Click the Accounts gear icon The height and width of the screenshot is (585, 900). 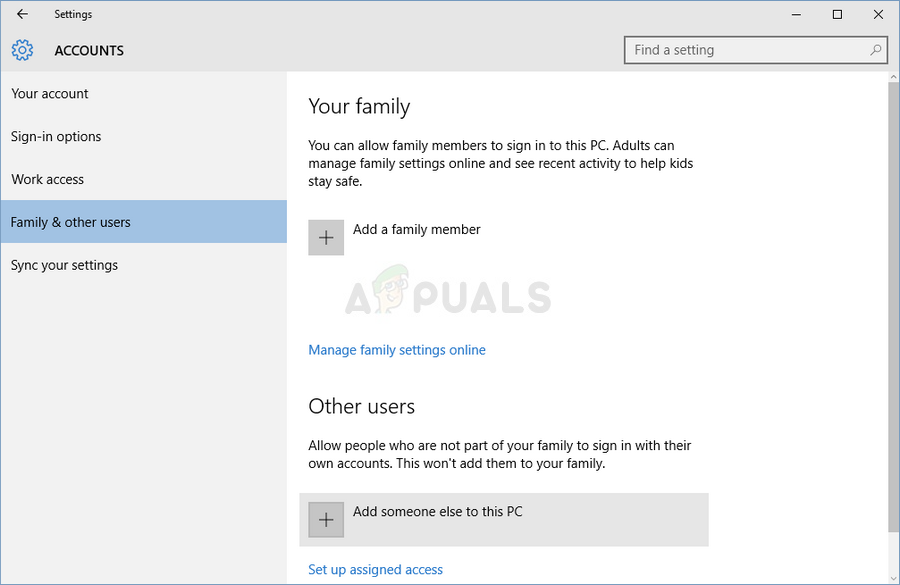pyautogui.click(x=22, y=50)
